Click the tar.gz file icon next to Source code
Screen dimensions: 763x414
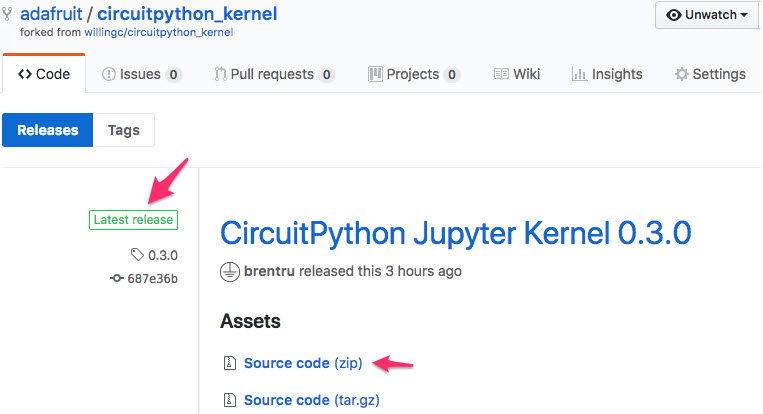click(230, 400)
